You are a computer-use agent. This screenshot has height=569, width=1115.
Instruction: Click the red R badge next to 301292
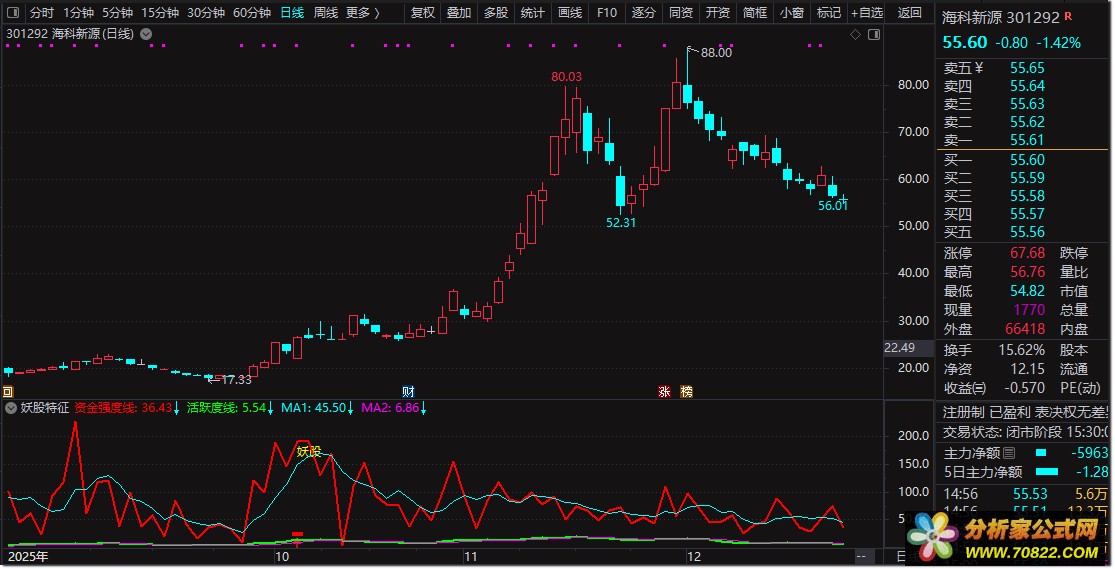tap(1068, 16)
